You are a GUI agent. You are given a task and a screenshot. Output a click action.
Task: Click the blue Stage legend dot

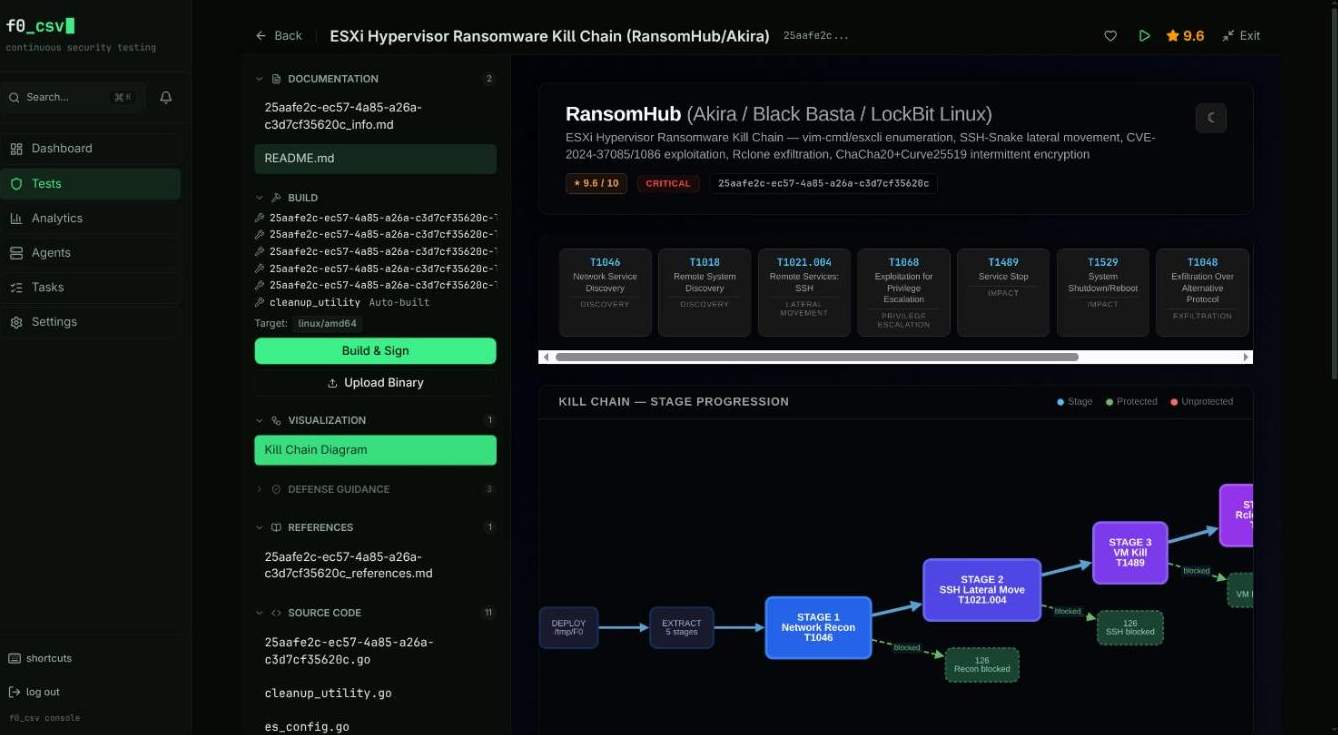point(1061,402)
